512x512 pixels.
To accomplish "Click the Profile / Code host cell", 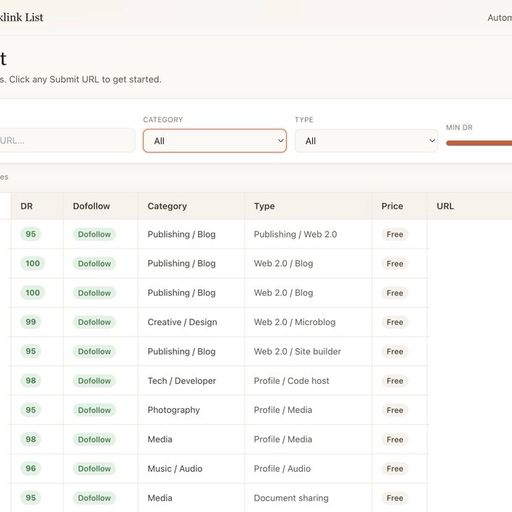I will click(291, 381).
